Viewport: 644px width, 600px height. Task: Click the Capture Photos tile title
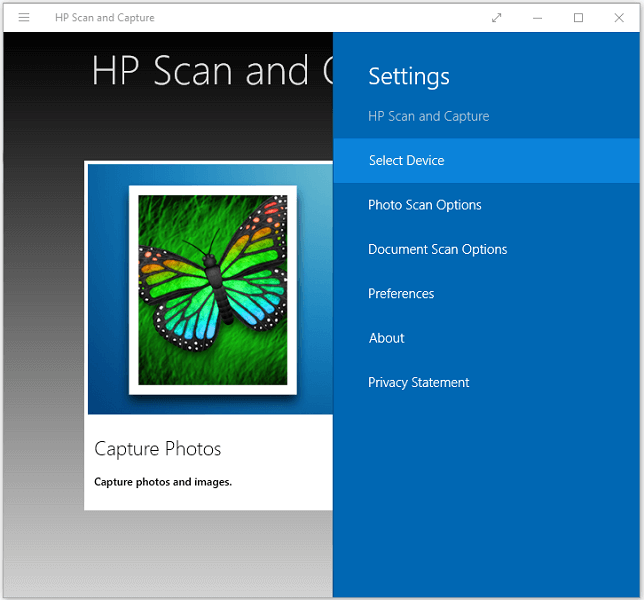(x=158, y=448)
